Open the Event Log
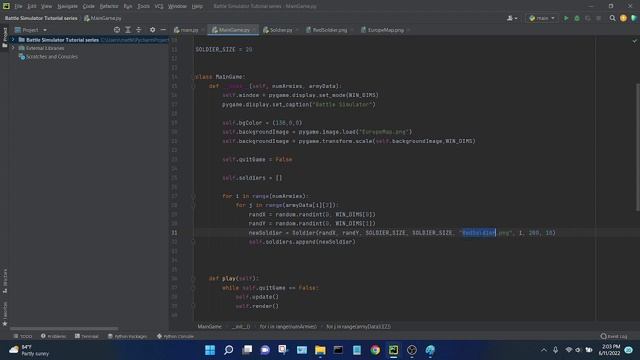640x360 pixels. [x=614, y=336]
